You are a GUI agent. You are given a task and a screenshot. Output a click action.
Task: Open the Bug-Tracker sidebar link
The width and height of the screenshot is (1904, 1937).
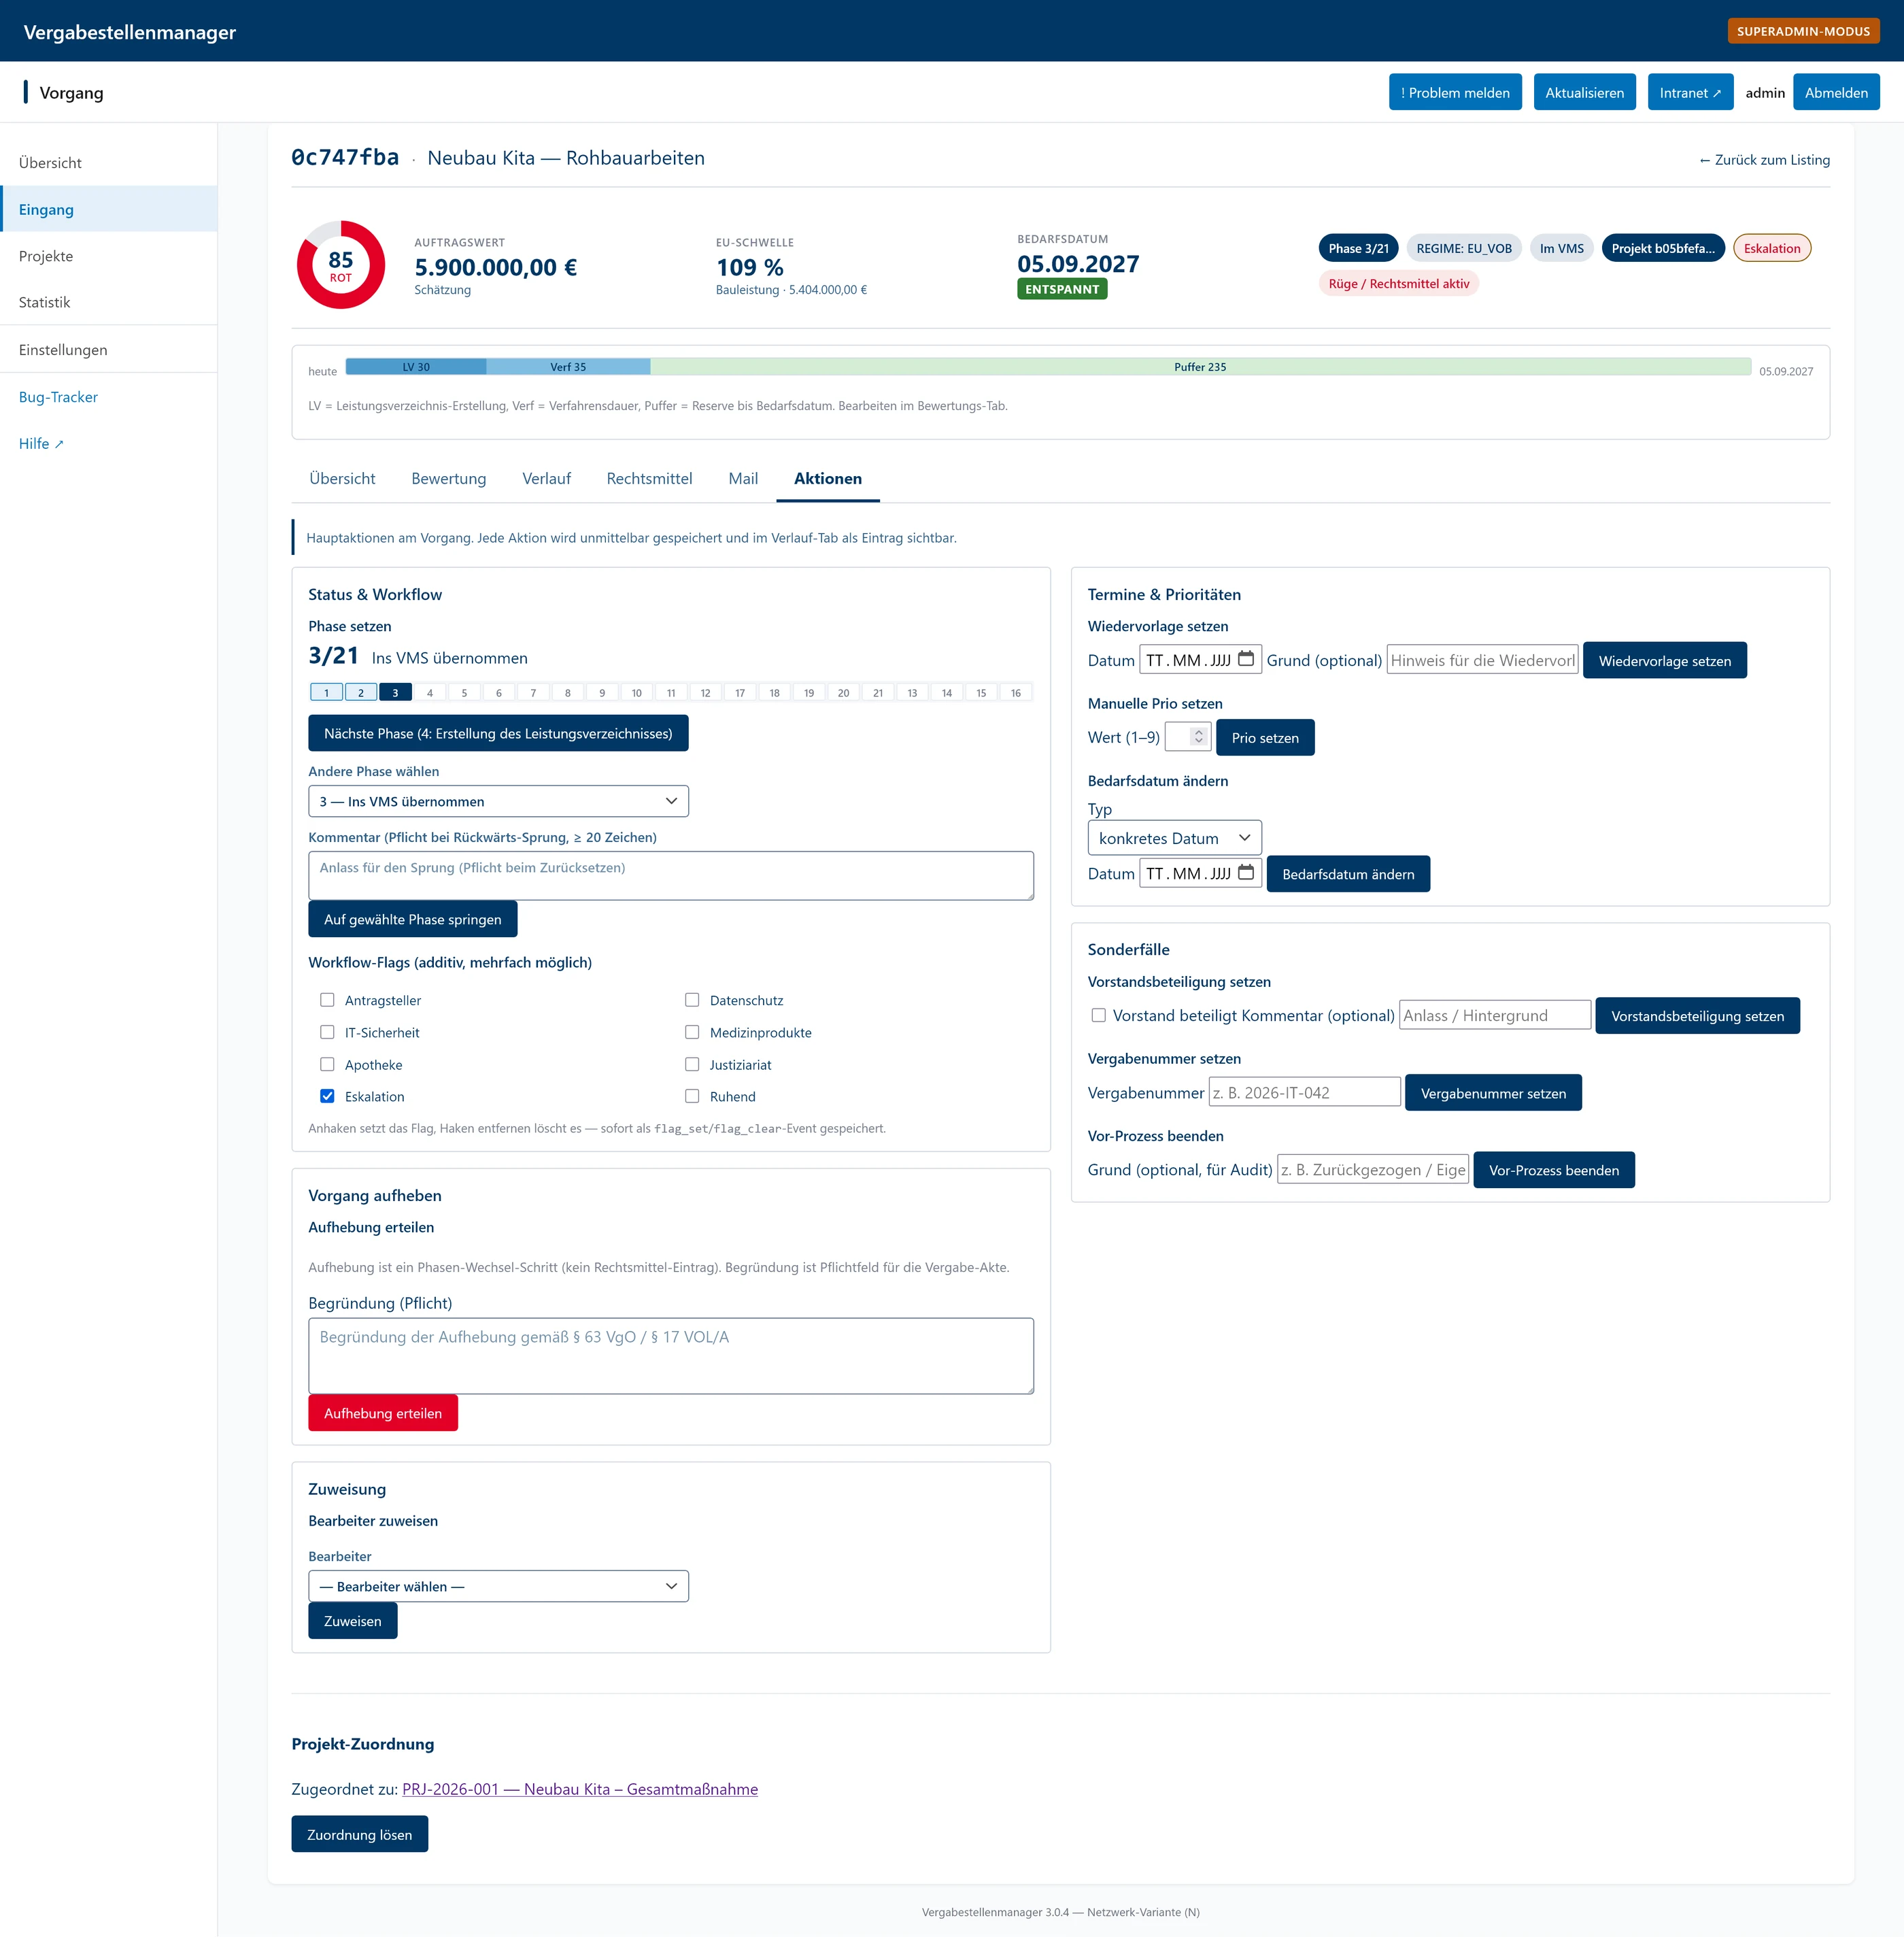108,397
